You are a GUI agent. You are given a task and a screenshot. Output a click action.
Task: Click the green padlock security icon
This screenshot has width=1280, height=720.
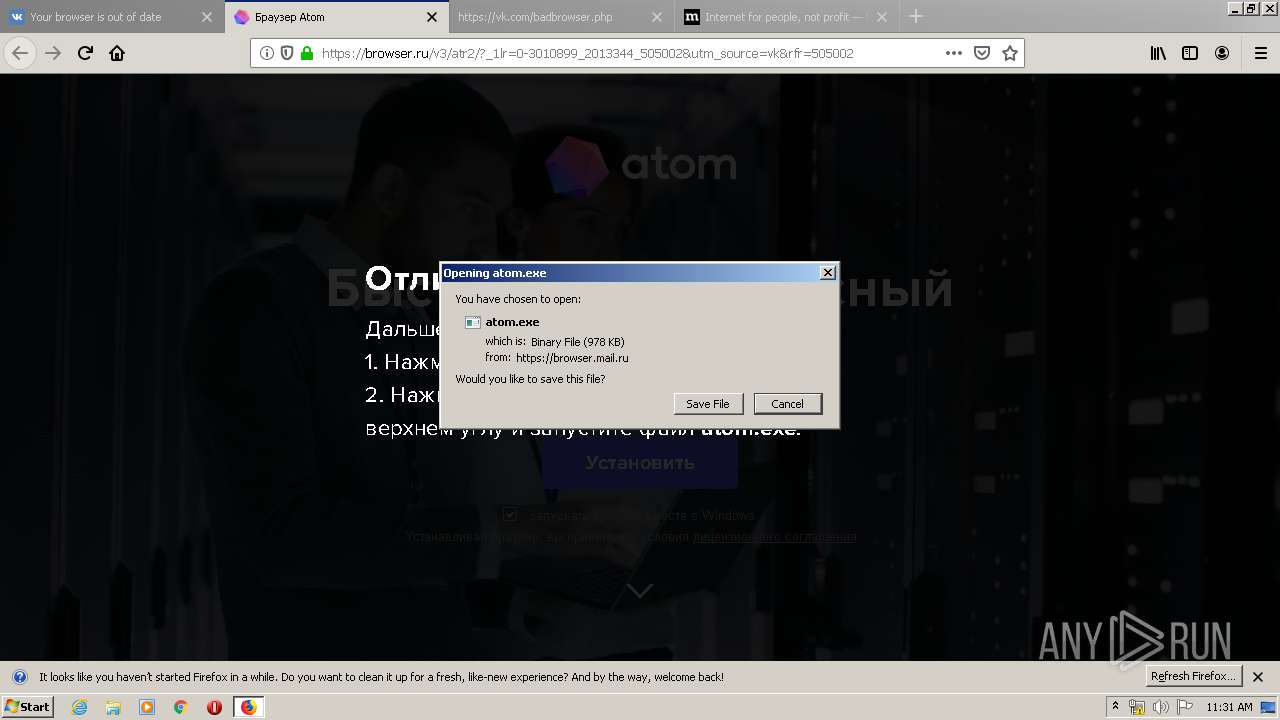307,53
